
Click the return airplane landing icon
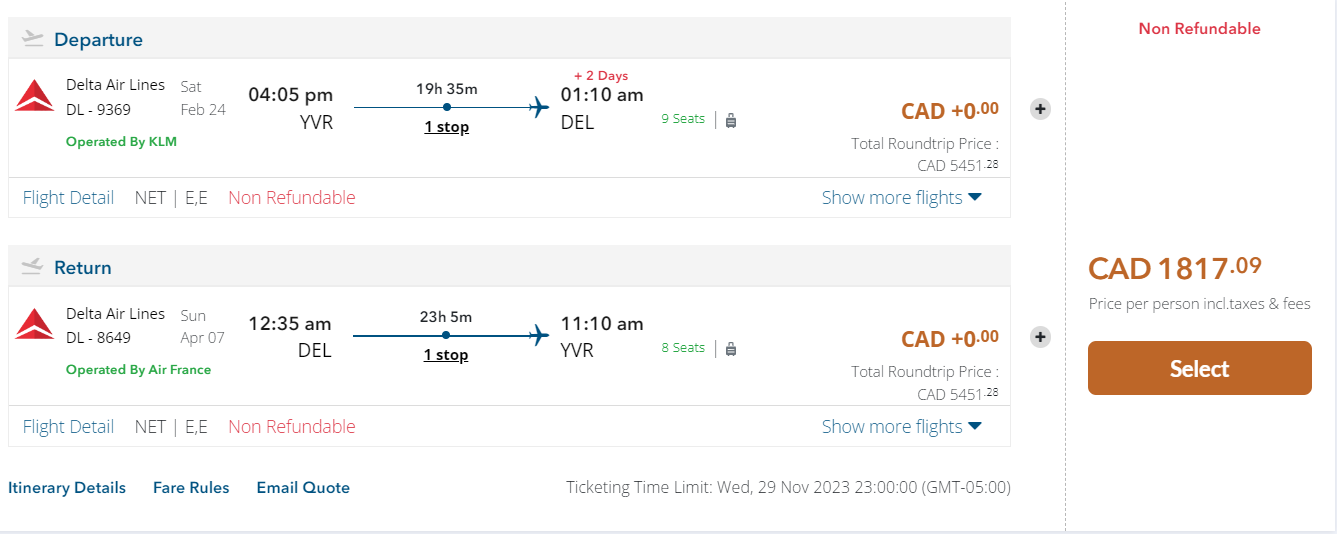(33, 266)
